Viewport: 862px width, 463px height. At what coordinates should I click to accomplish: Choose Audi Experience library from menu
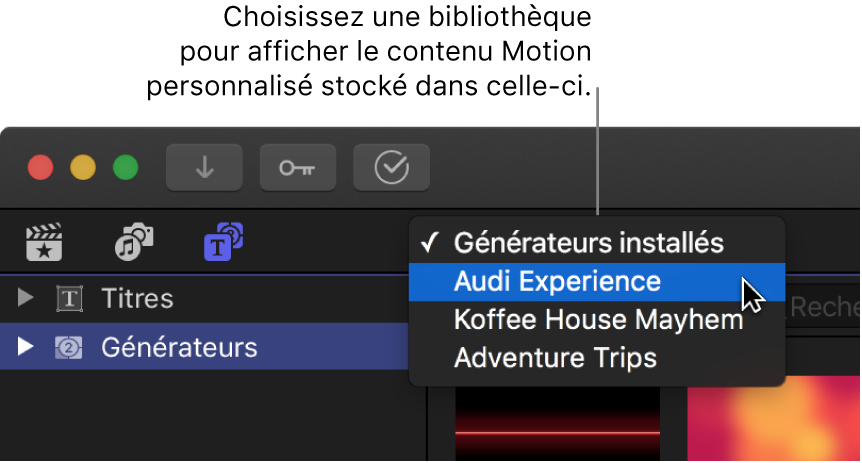click(x=557, y=281)
